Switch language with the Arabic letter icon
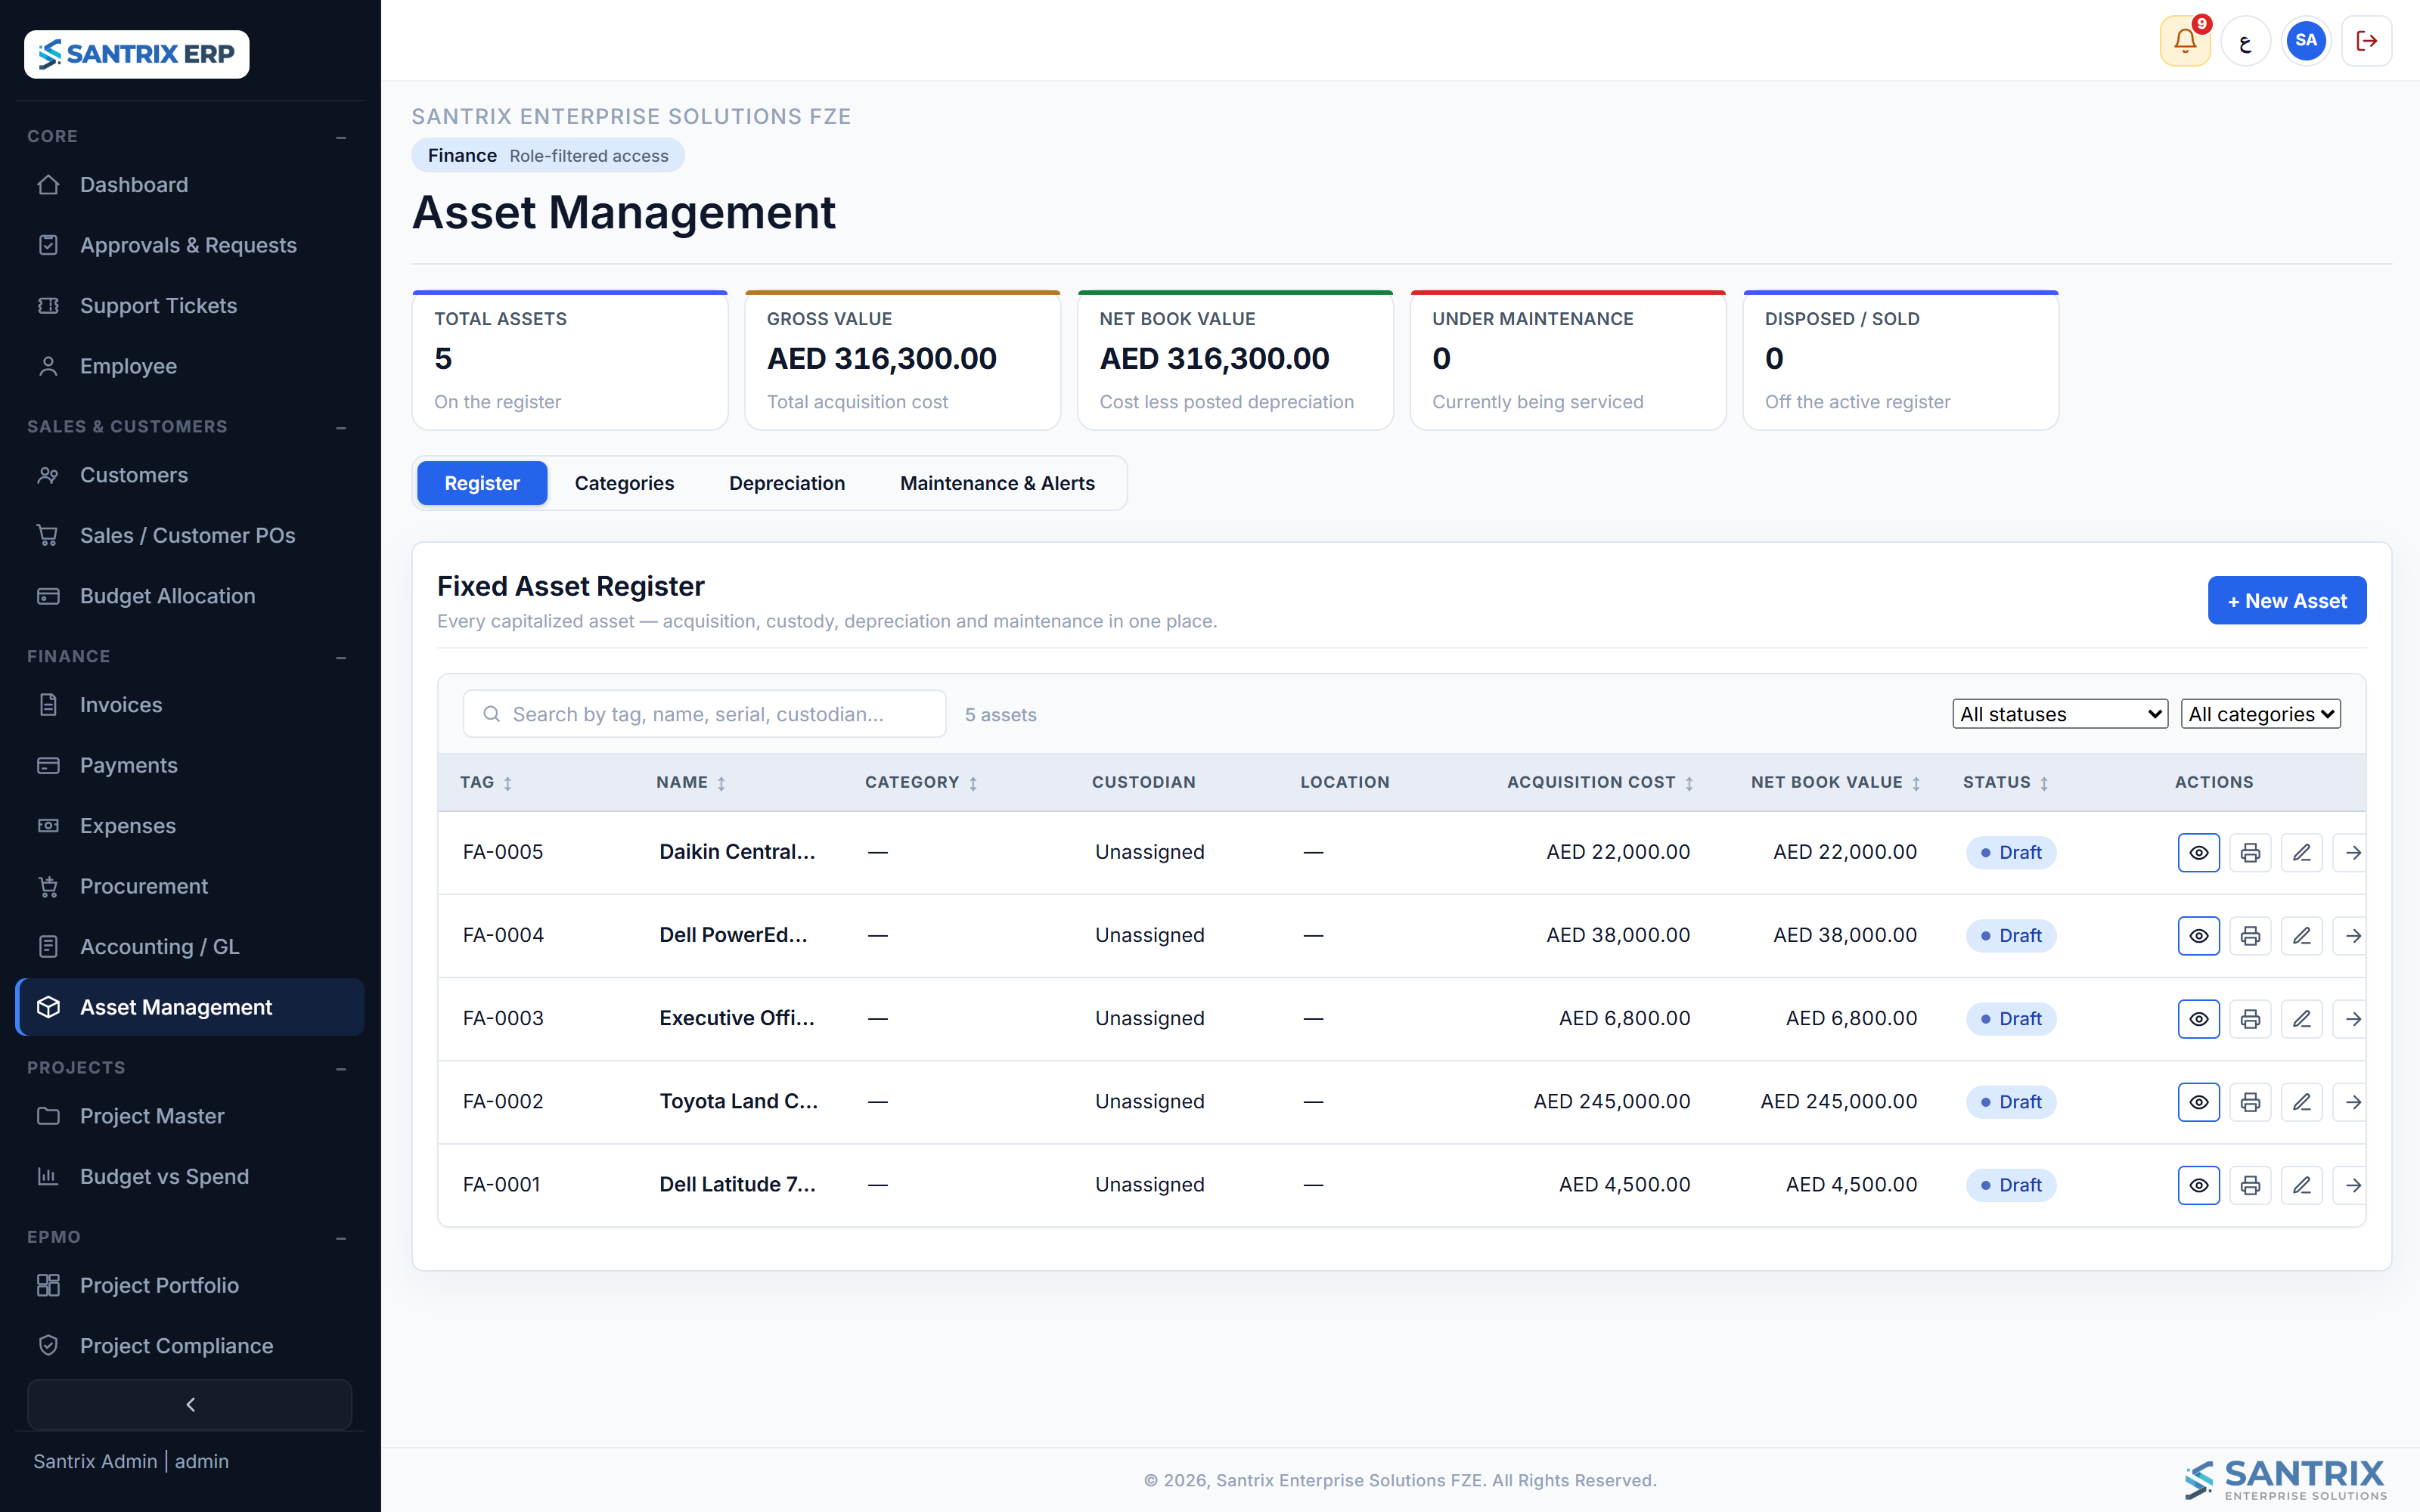This screenshot has height=1512, width=2420. (2246, 41)
